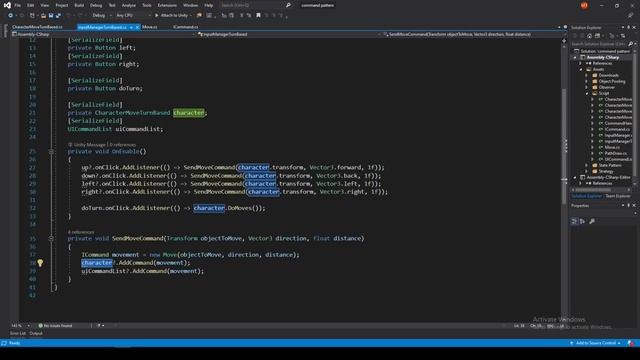Click the lightbulb quick actions icon

[x=40, y=263]
